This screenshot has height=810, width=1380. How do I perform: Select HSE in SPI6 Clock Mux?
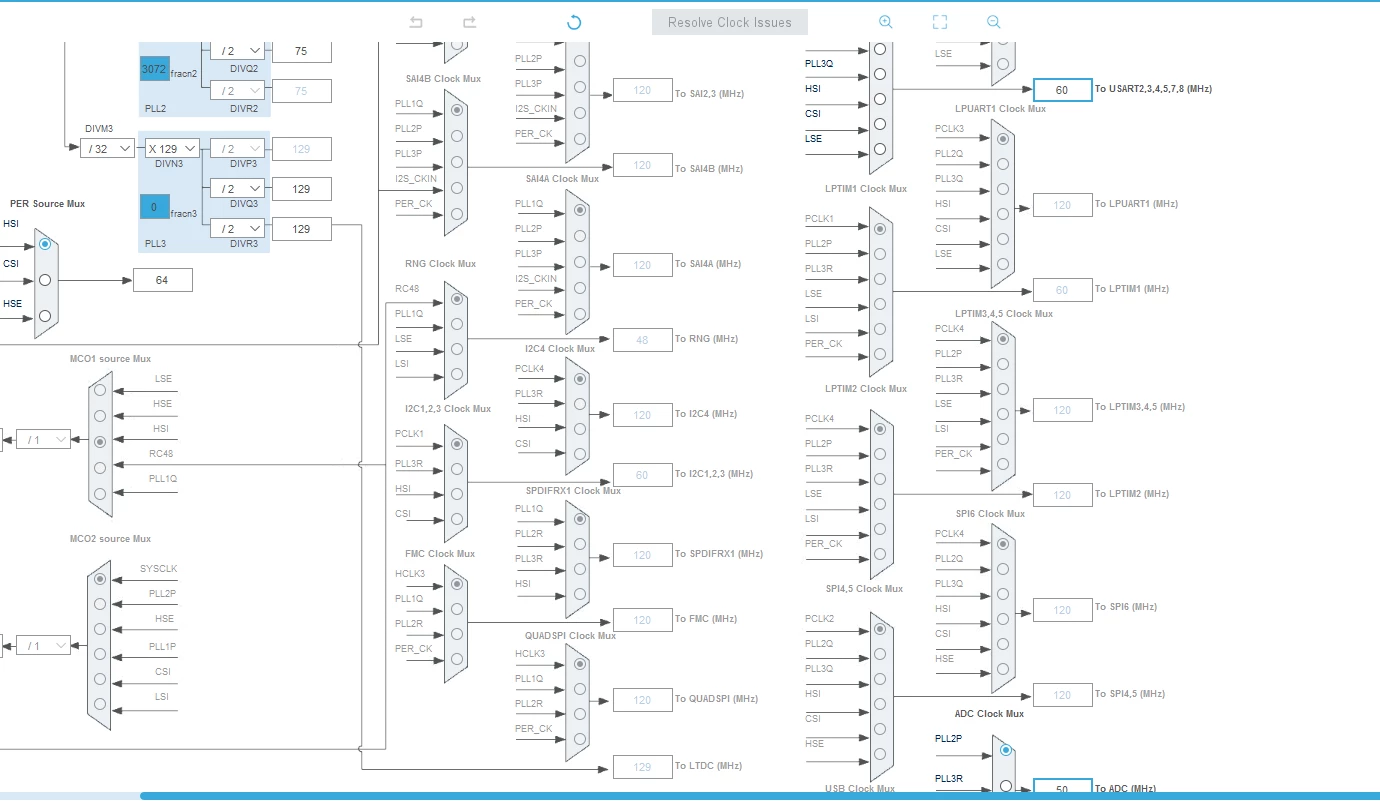pos(1003,669)
